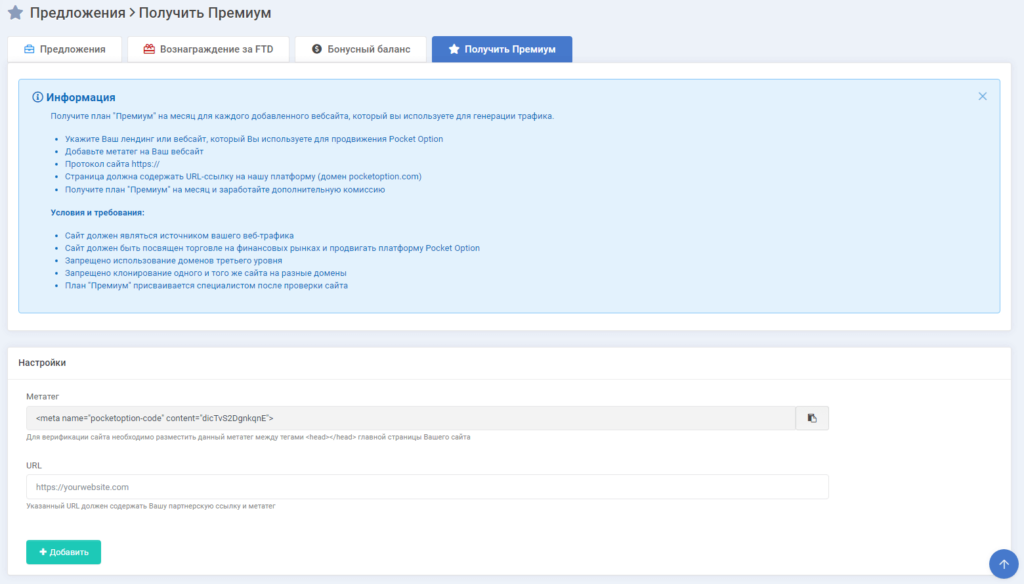The width and height of the screenshot is (1024, 584).
Task: Click the info circle icon beside Информация
Action: click(38, 98)
